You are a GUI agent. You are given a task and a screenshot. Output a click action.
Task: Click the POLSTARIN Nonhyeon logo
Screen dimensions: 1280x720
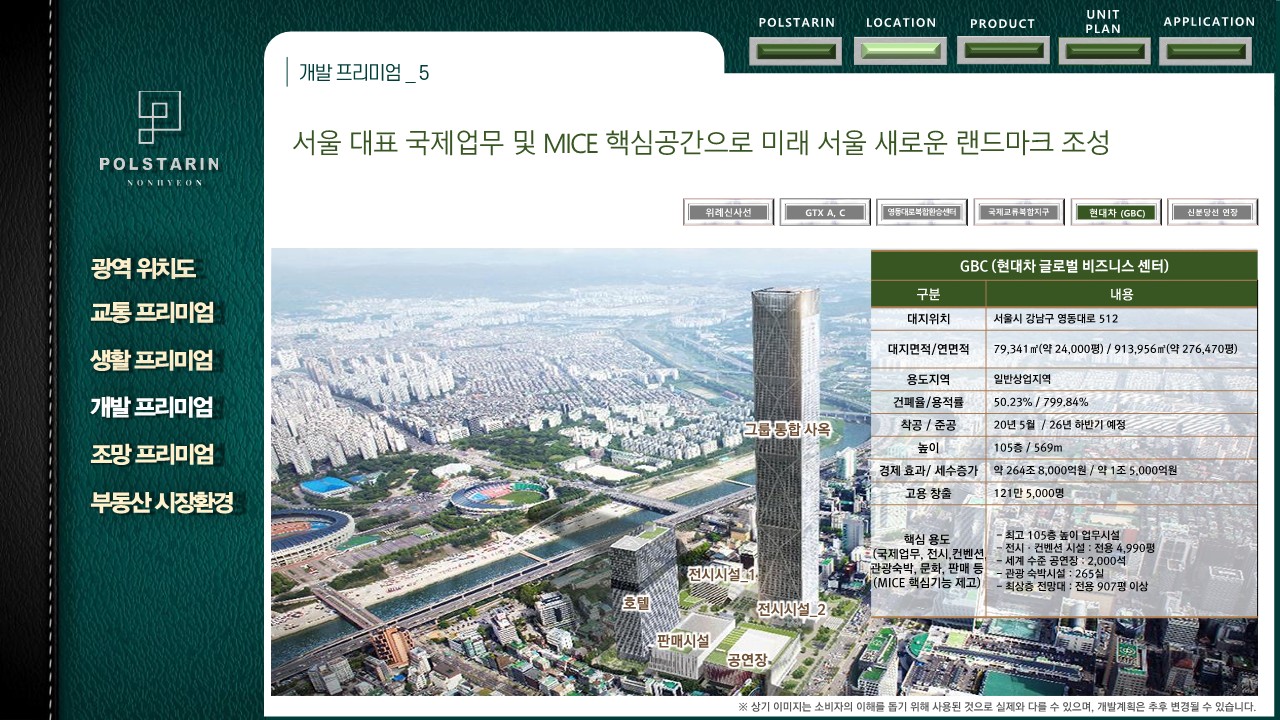coord(160,138)
